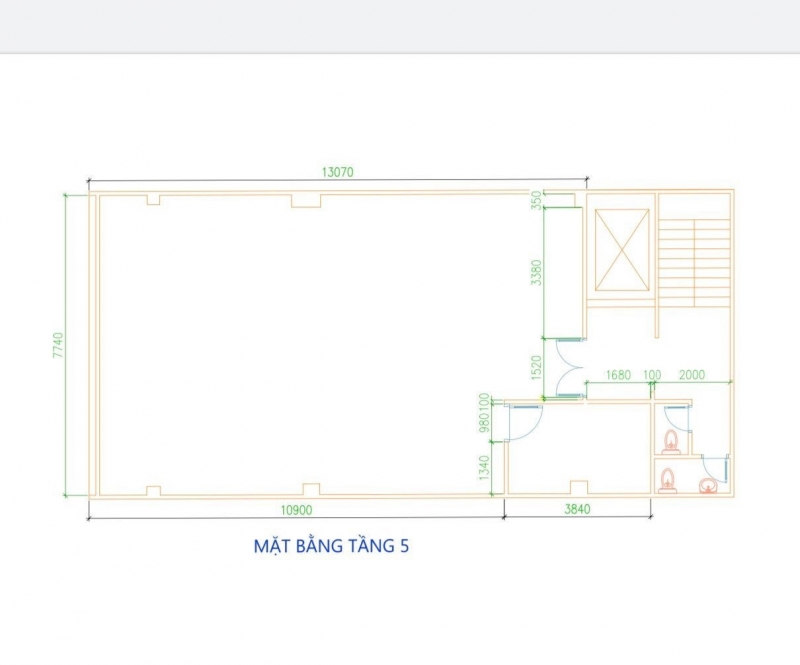Screen dimensions: 800x665
Task: Click the 1520 door width dimension
Action: [537, 368]
